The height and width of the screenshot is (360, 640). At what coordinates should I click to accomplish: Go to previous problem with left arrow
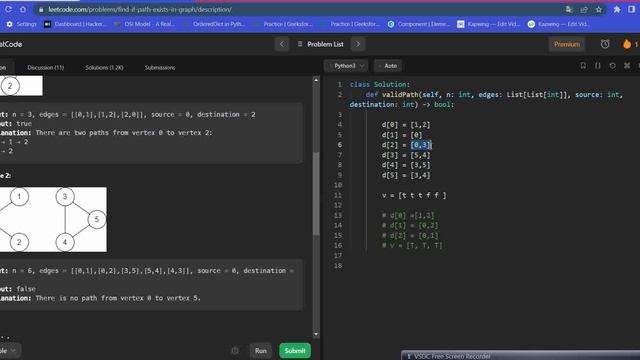282,44
